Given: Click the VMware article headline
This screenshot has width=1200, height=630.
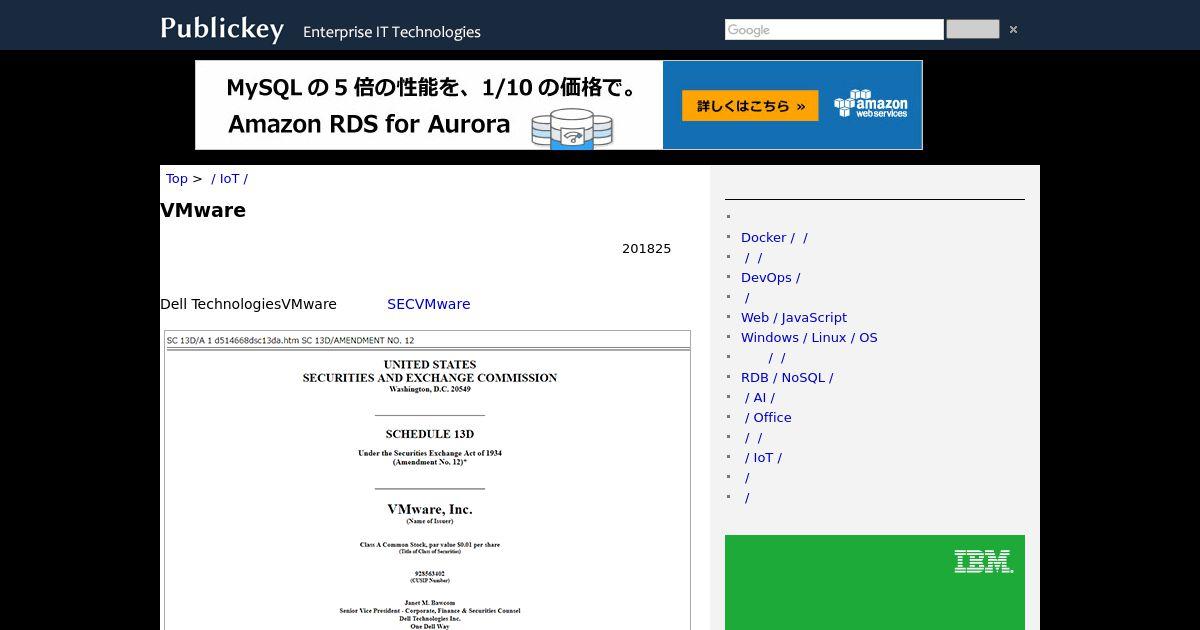Looking at the screenshot, I should click(203, 210).
